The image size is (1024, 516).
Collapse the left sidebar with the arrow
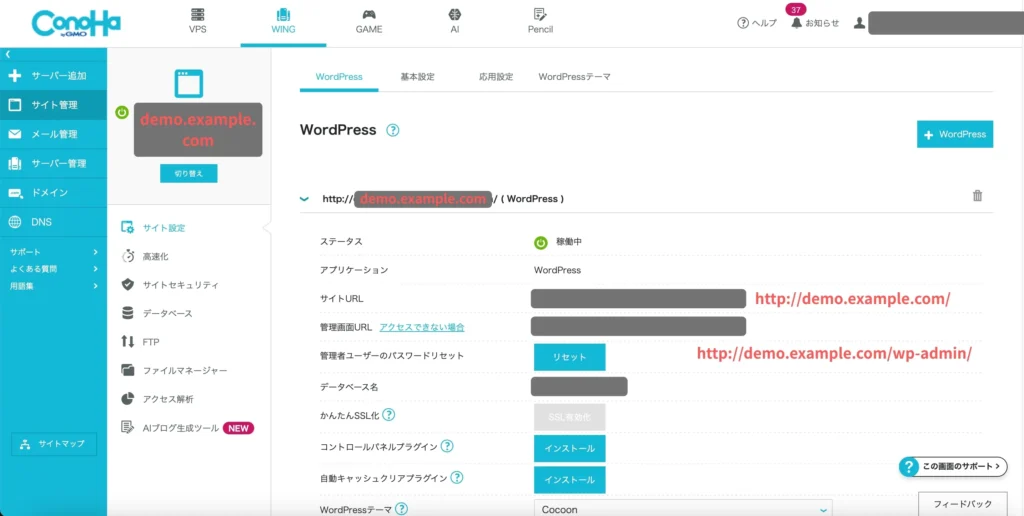pyautogui.click(x=8, y=54)
